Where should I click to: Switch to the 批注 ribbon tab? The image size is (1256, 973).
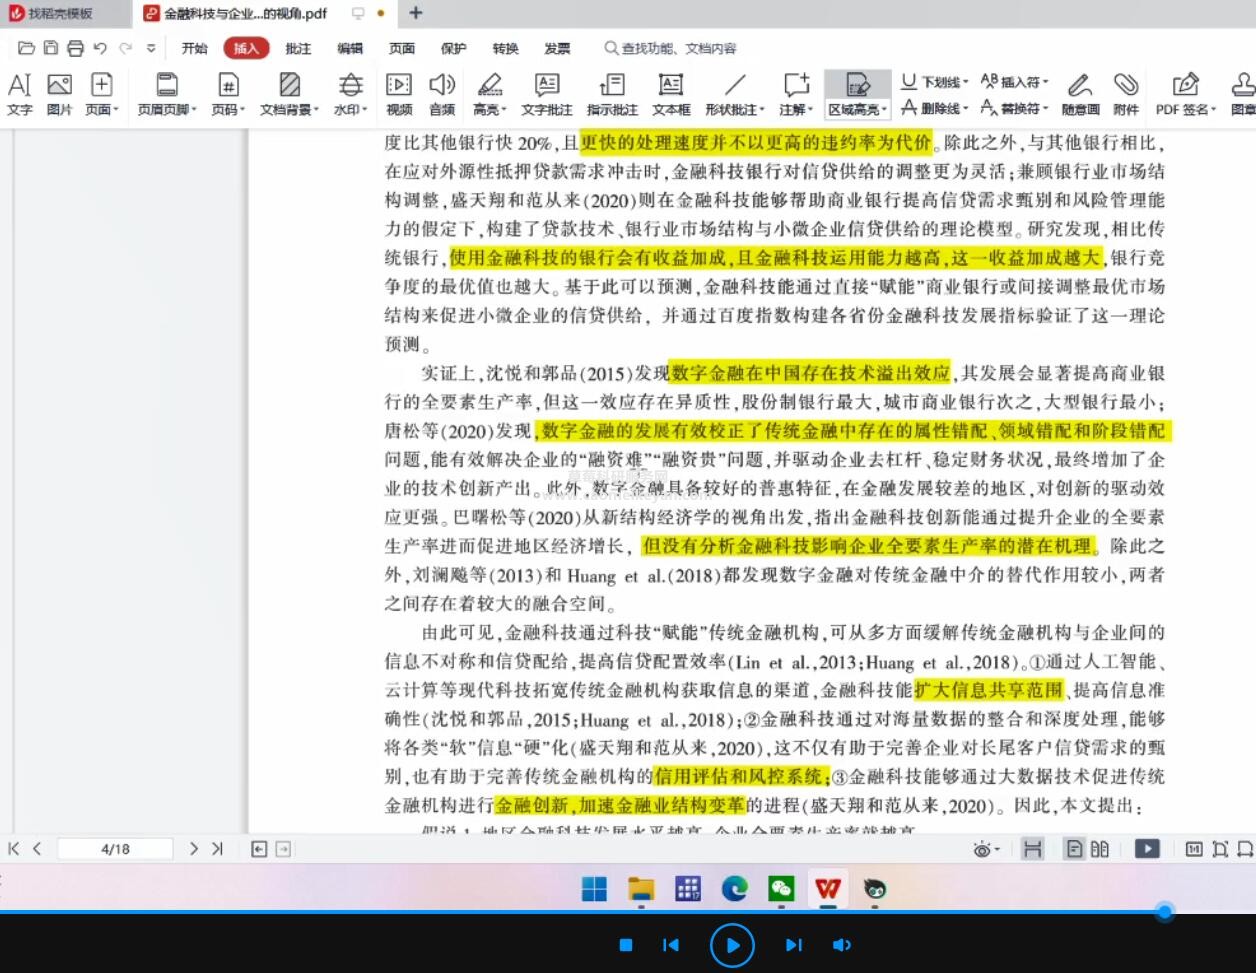coord(298,48)
